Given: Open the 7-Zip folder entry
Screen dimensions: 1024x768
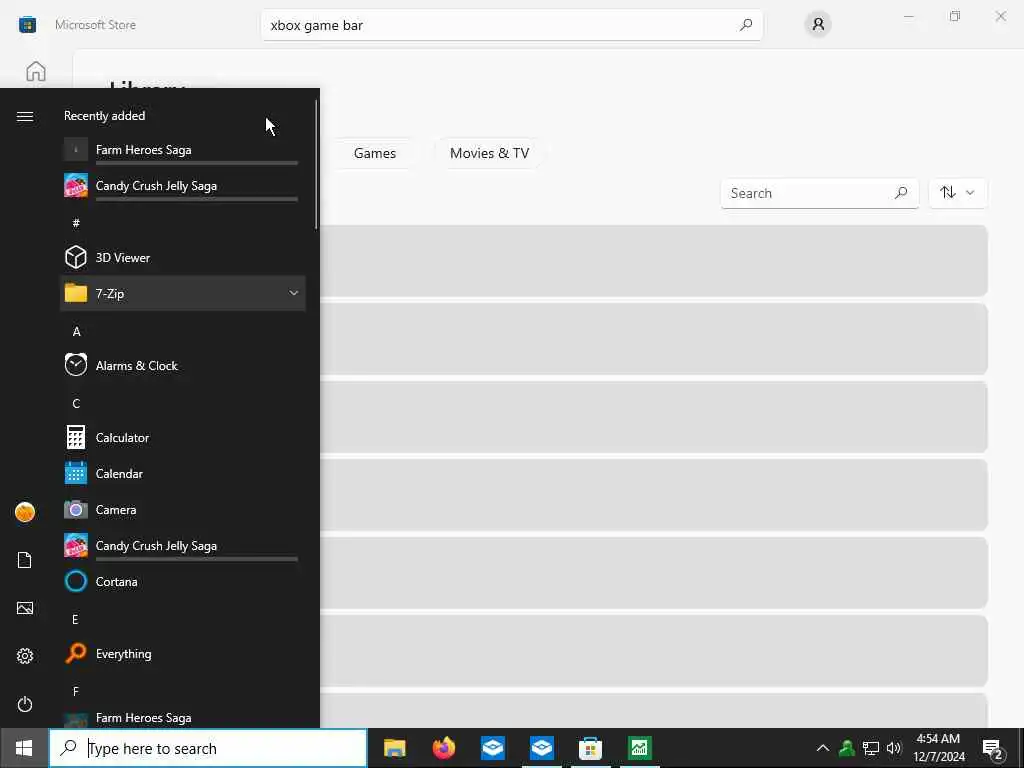Looking at the screenshot, I should tap(183, 293).
